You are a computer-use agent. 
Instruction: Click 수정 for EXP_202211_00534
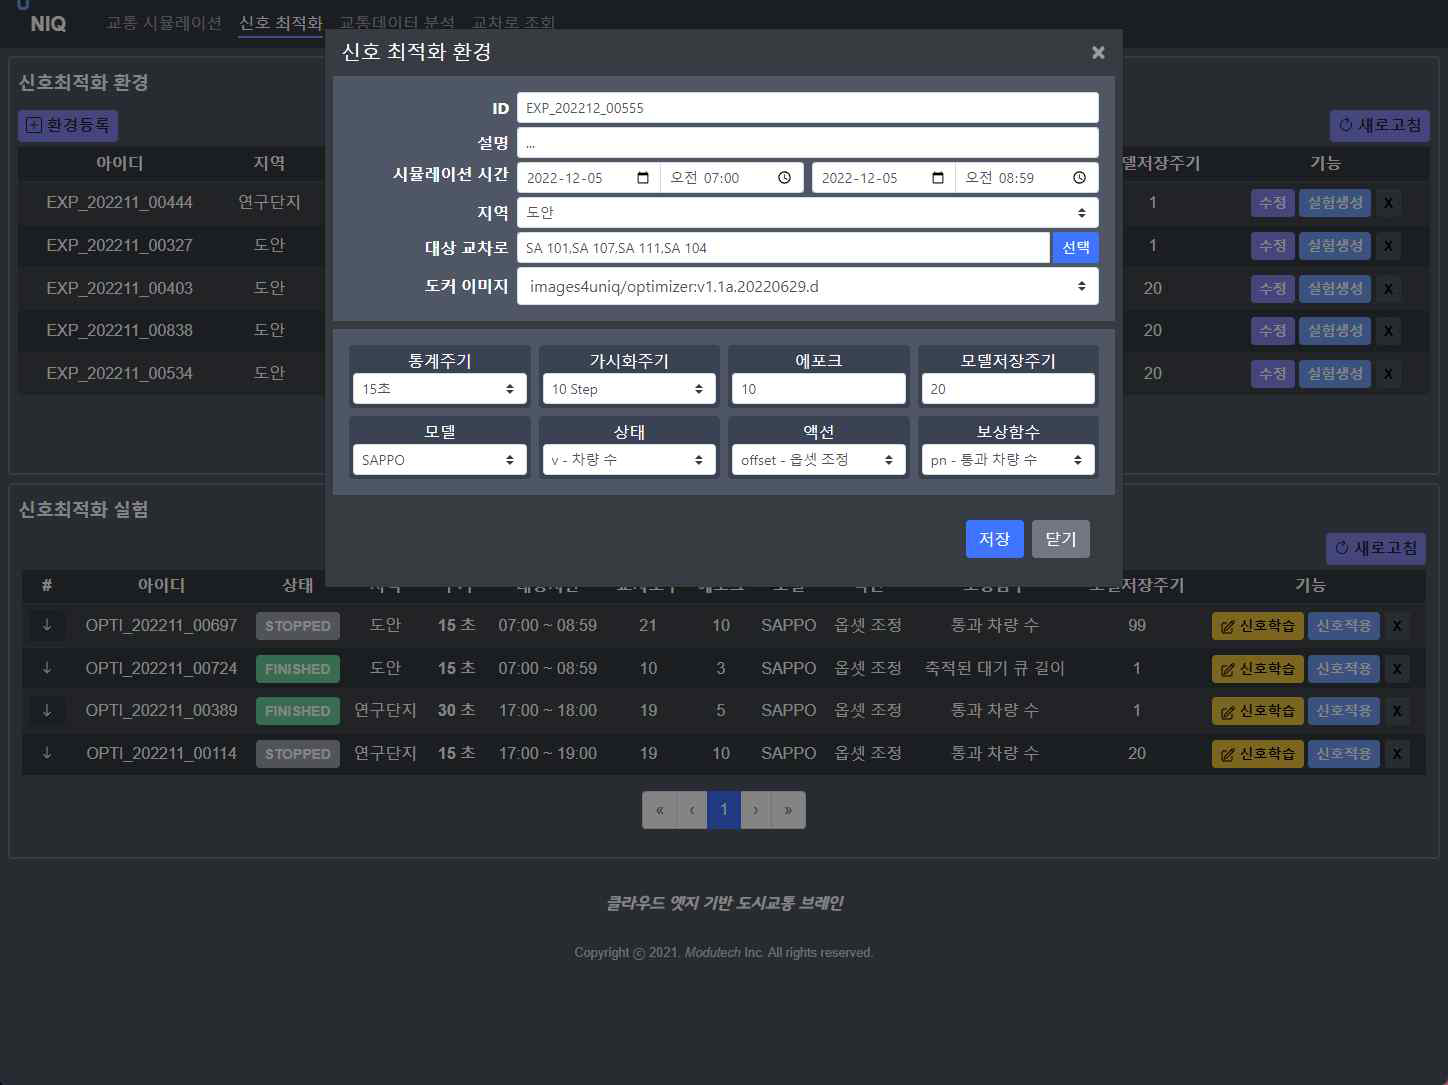(1273, 374)
